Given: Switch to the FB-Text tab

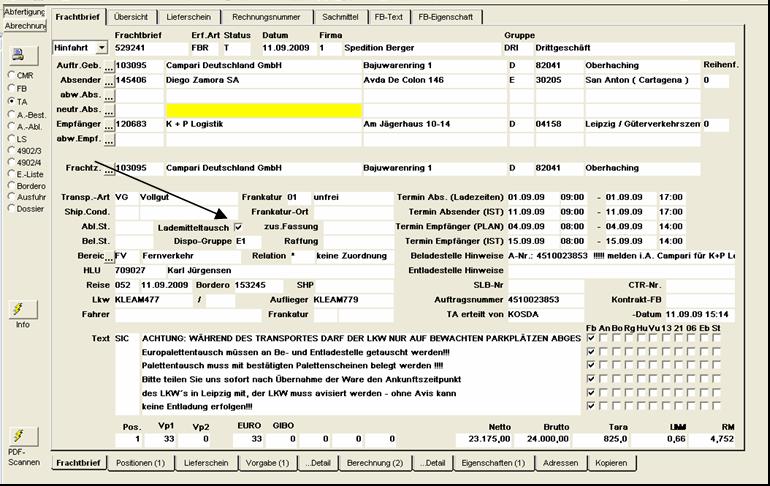Looking at the screenshot, I should [x=388, y=17].
